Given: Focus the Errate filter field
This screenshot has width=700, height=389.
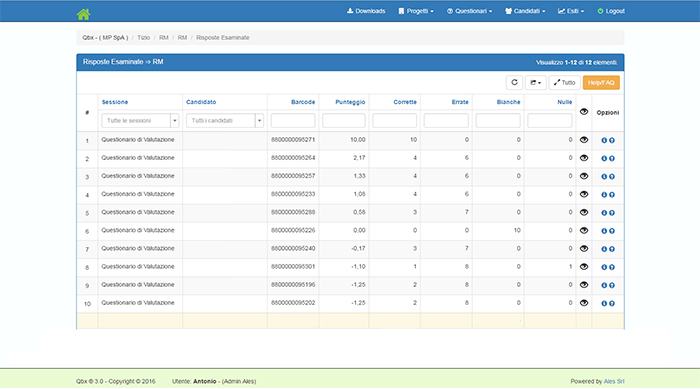Looking at the screenshot, I should (x=446, y=121).
